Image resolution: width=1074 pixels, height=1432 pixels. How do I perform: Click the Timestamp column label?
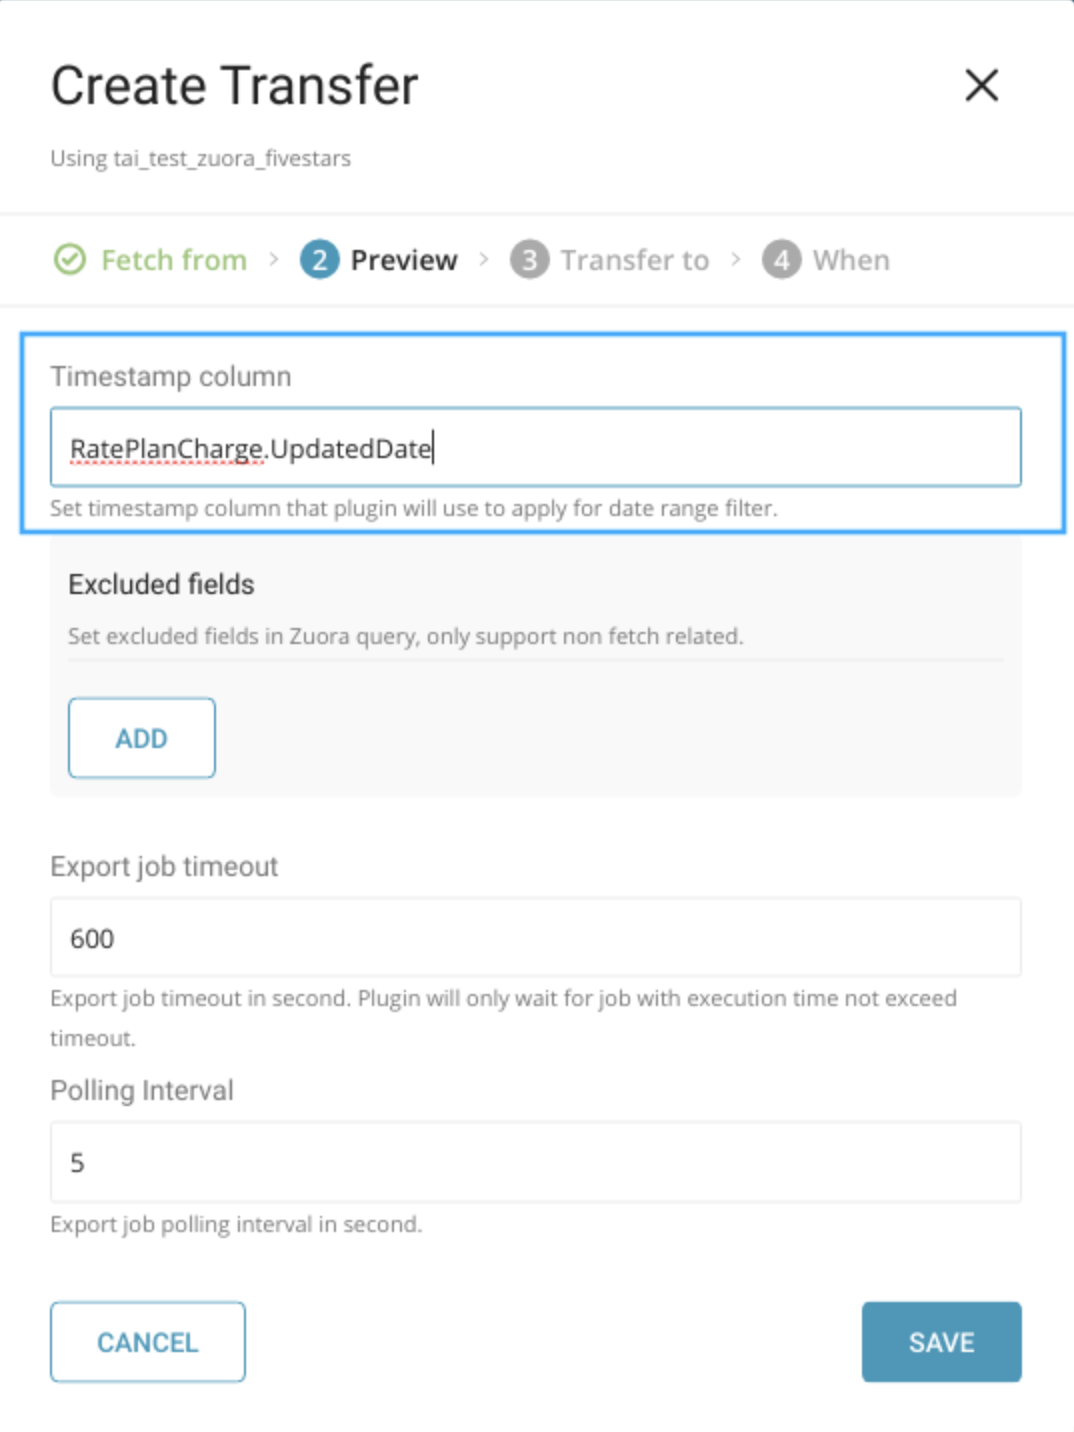click(x=171, y=377)
